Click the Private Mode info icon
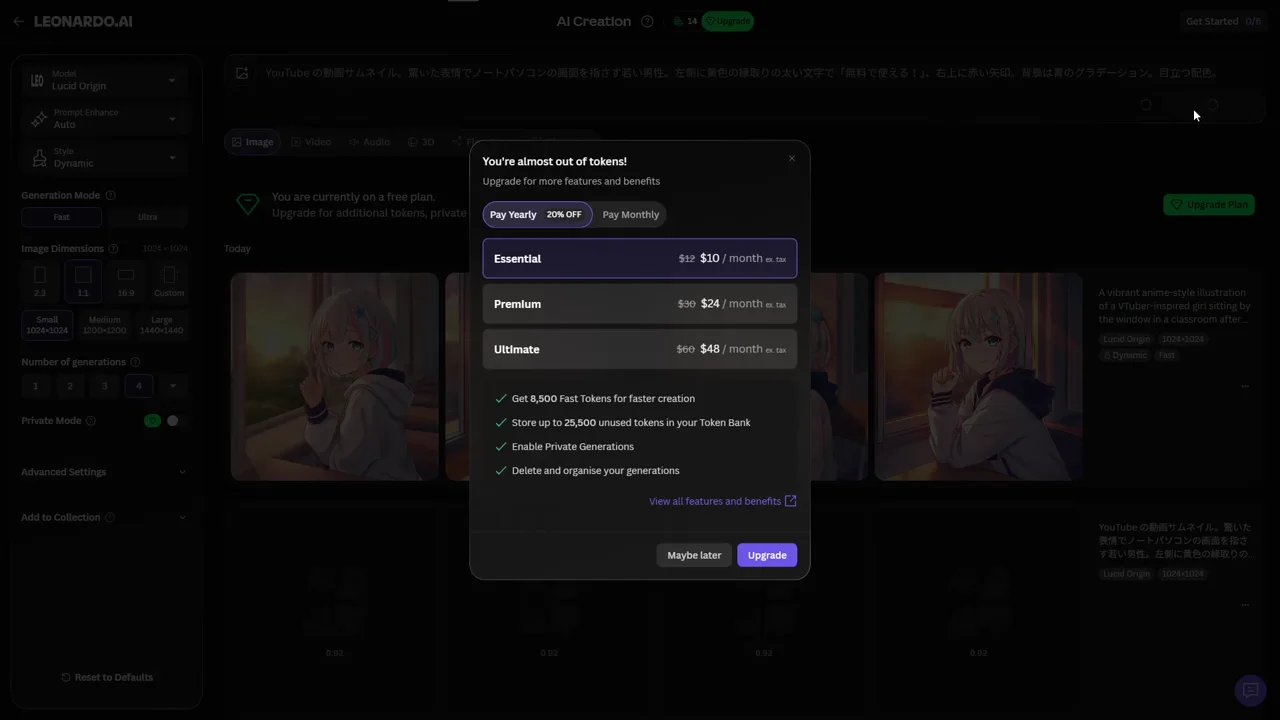 [x=91, y=421]
